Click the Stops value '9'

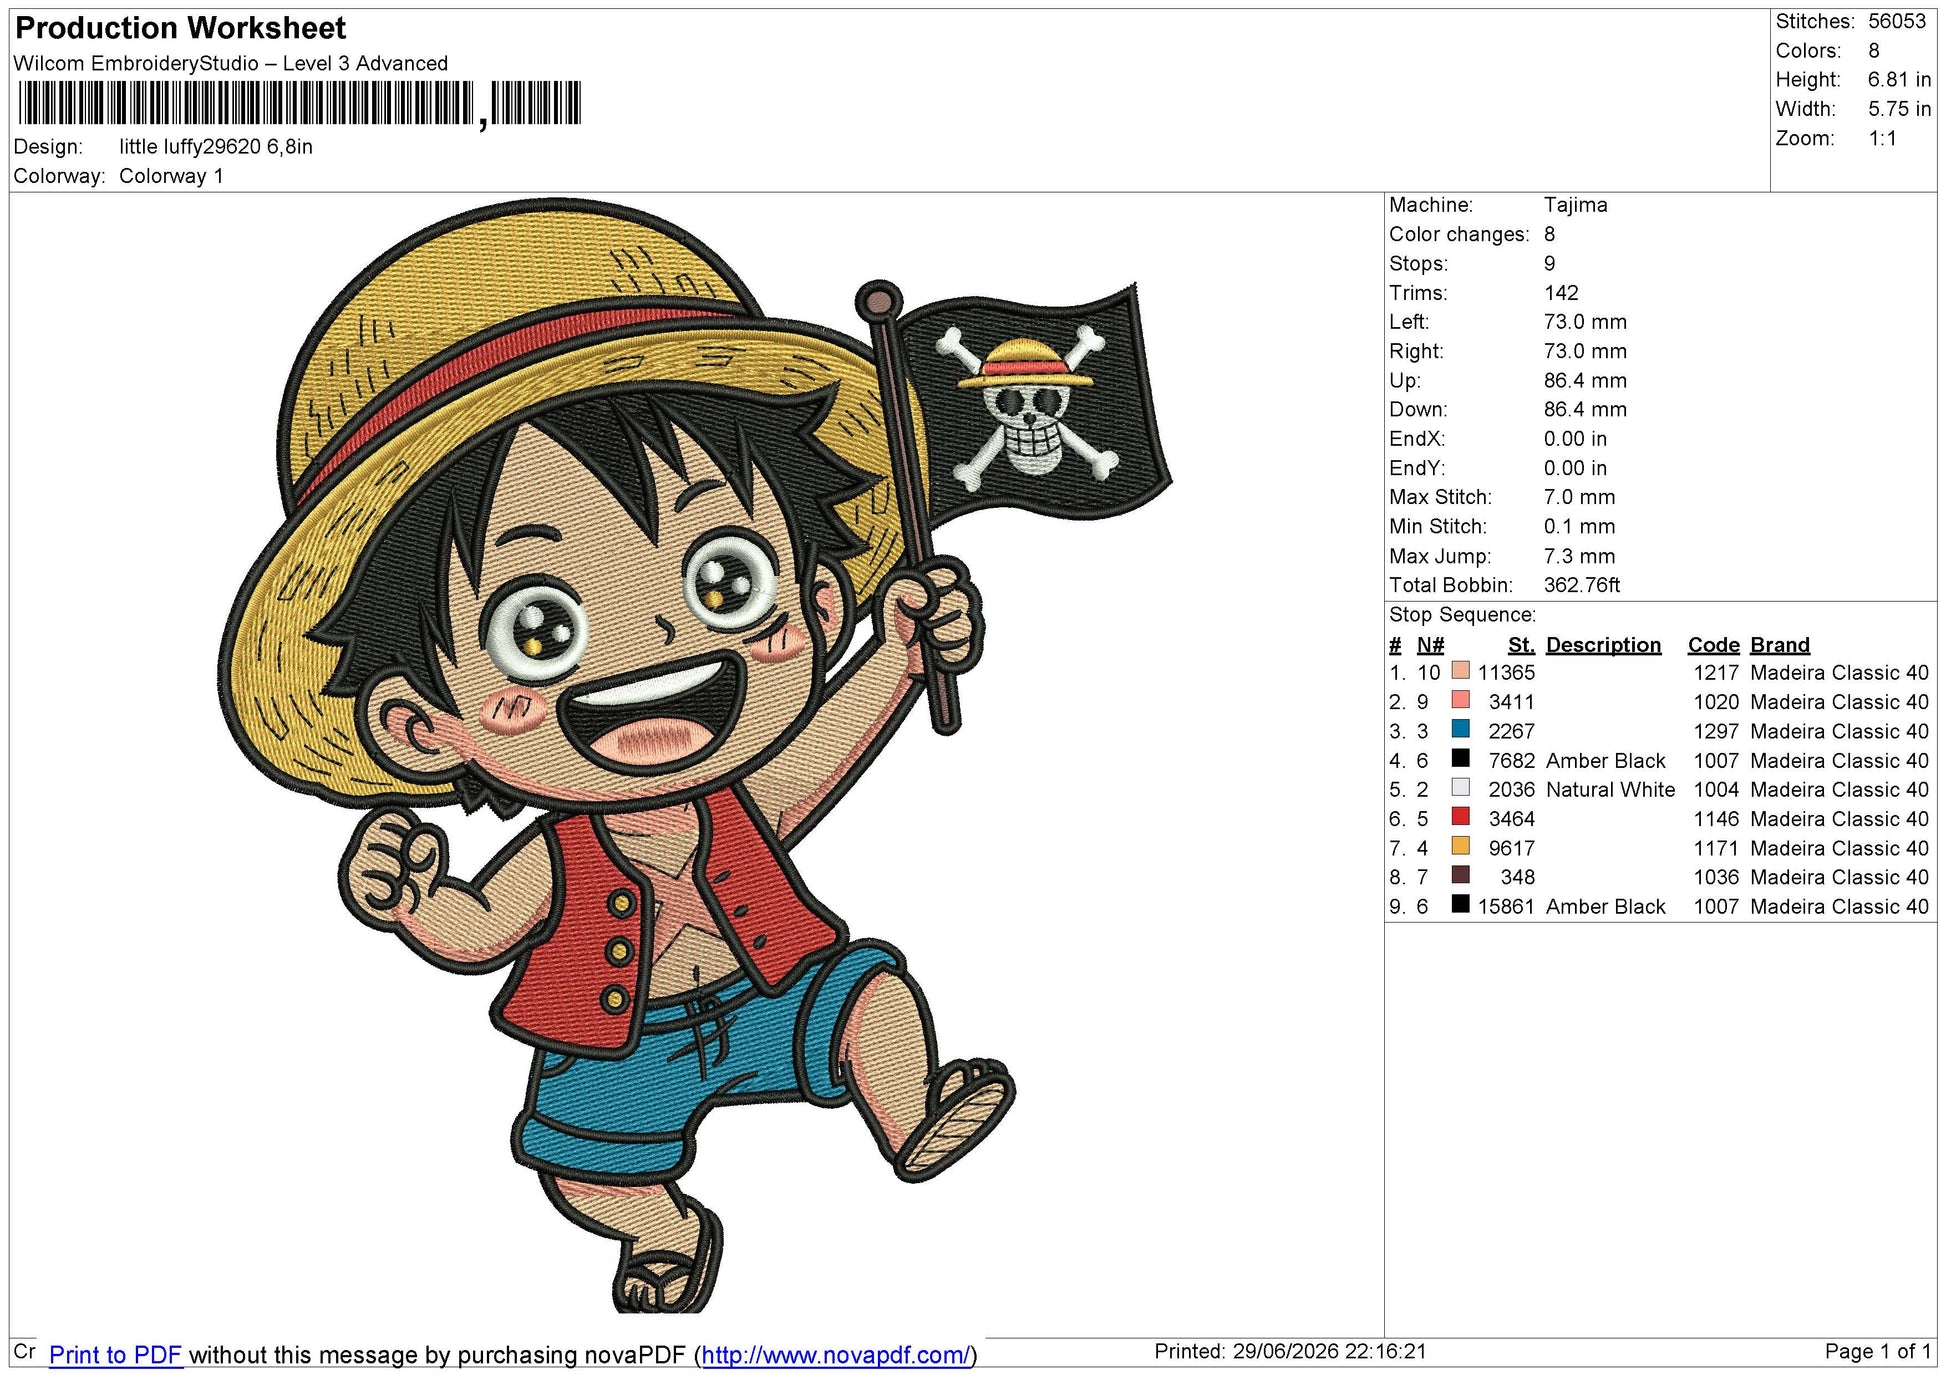click(1550, 264)
